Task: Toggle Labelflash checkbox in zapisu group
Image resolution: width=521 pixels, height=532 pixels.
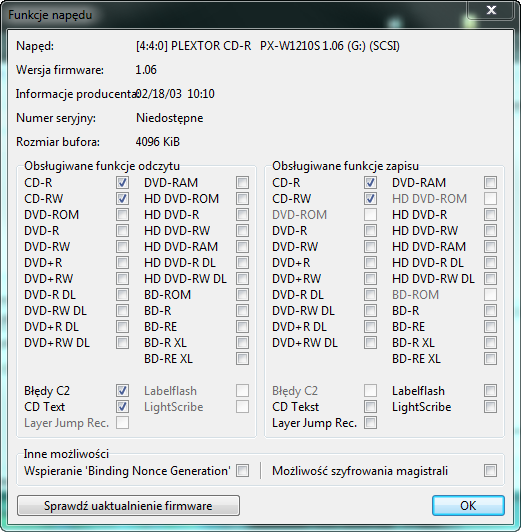Action: (490, 391)
